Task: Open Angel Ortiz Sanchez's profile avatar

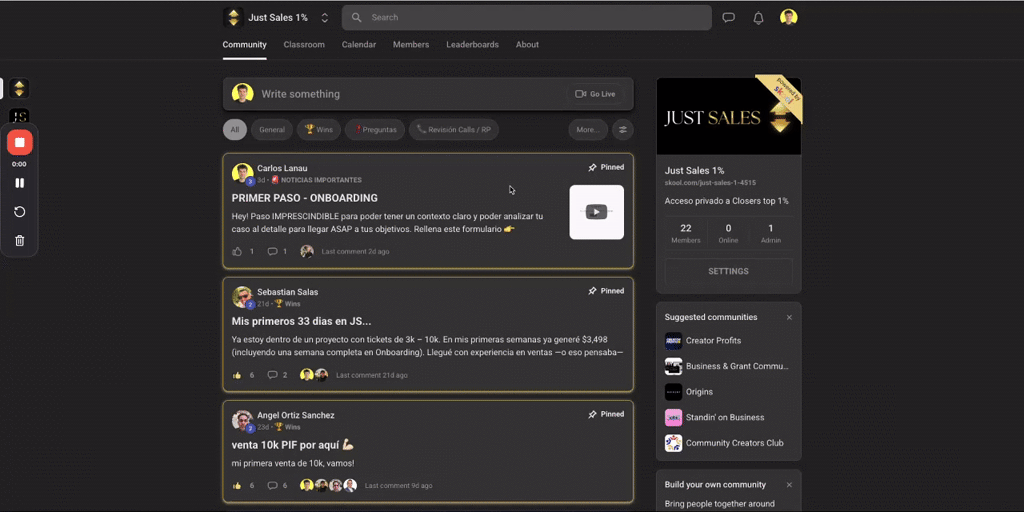Action: 242,421
